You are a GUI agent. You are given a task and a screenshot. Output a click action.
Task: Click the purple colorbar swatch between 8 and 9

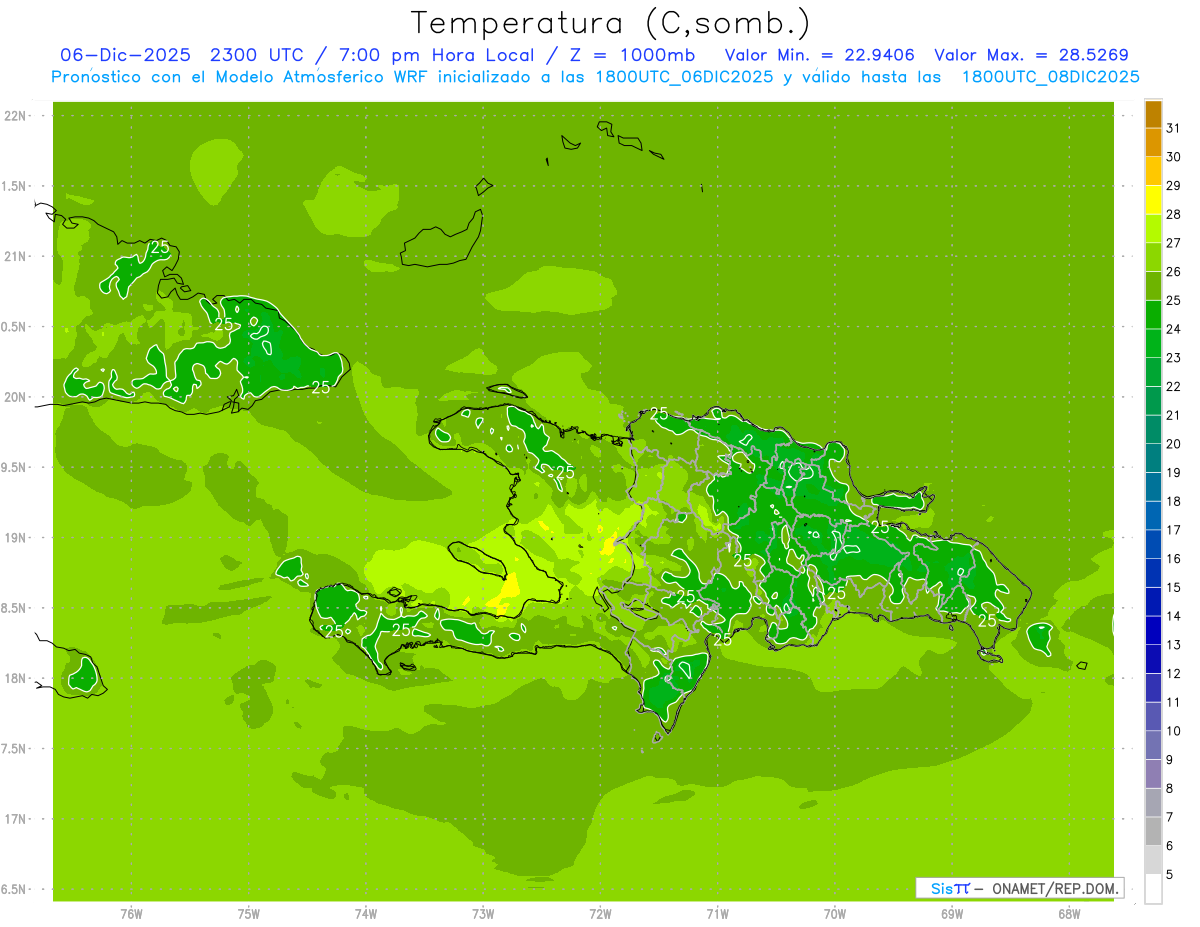click(x=1153, y=774)
